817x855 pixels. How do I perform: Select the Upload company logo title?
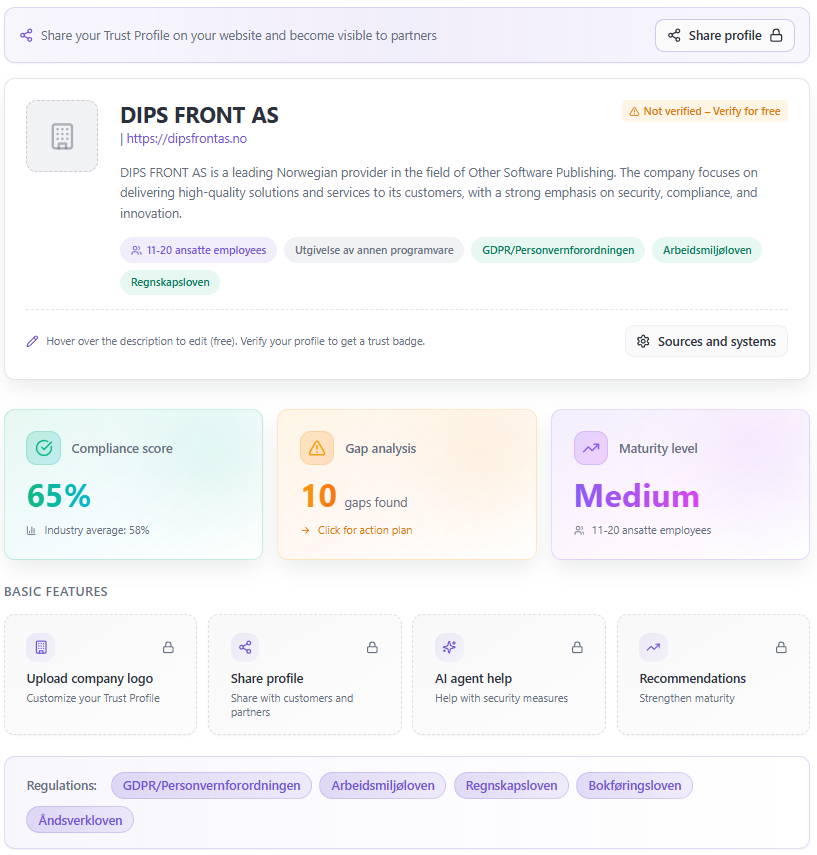pyautogui.click(x=90, y=678)
